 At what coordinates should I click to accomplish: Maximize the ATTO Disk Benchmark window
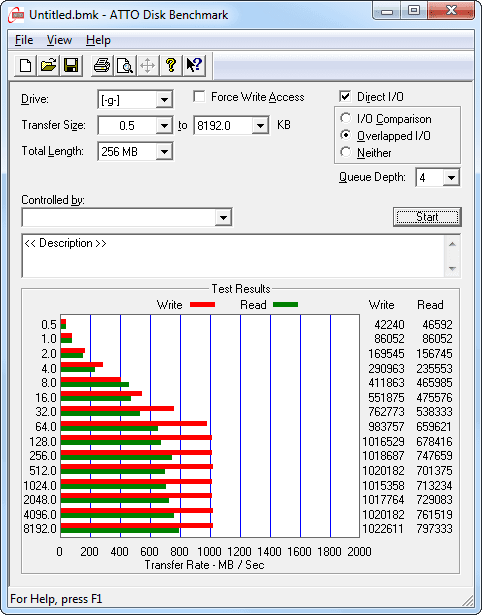point(414,10)
